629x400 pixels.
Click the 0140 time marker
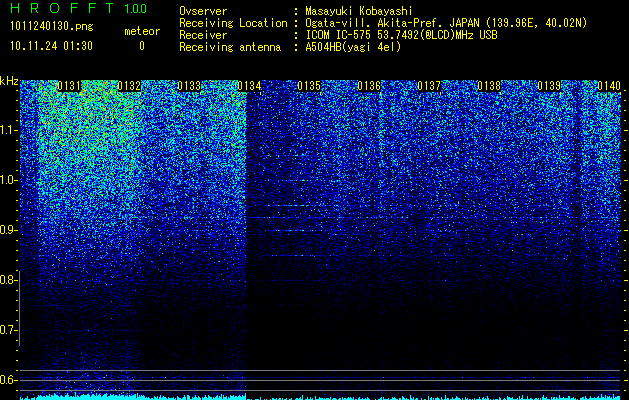pos(609,86)
